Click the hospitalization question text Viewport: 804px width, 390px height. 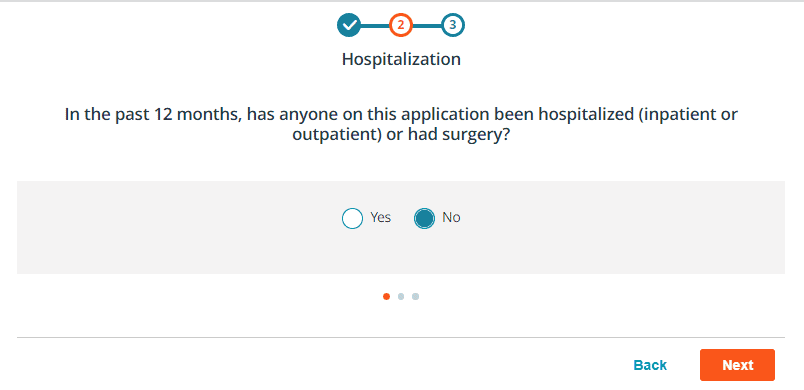(x=401, y=125)
